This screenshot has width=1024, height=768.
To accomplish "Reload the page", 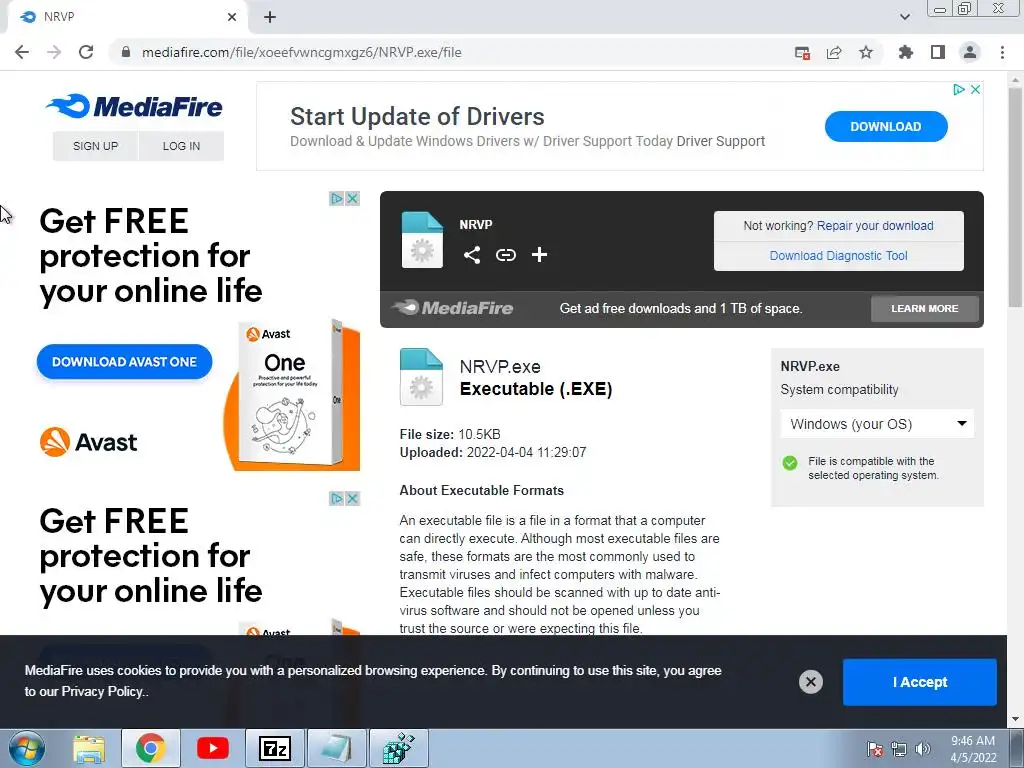I will [86, 52].
